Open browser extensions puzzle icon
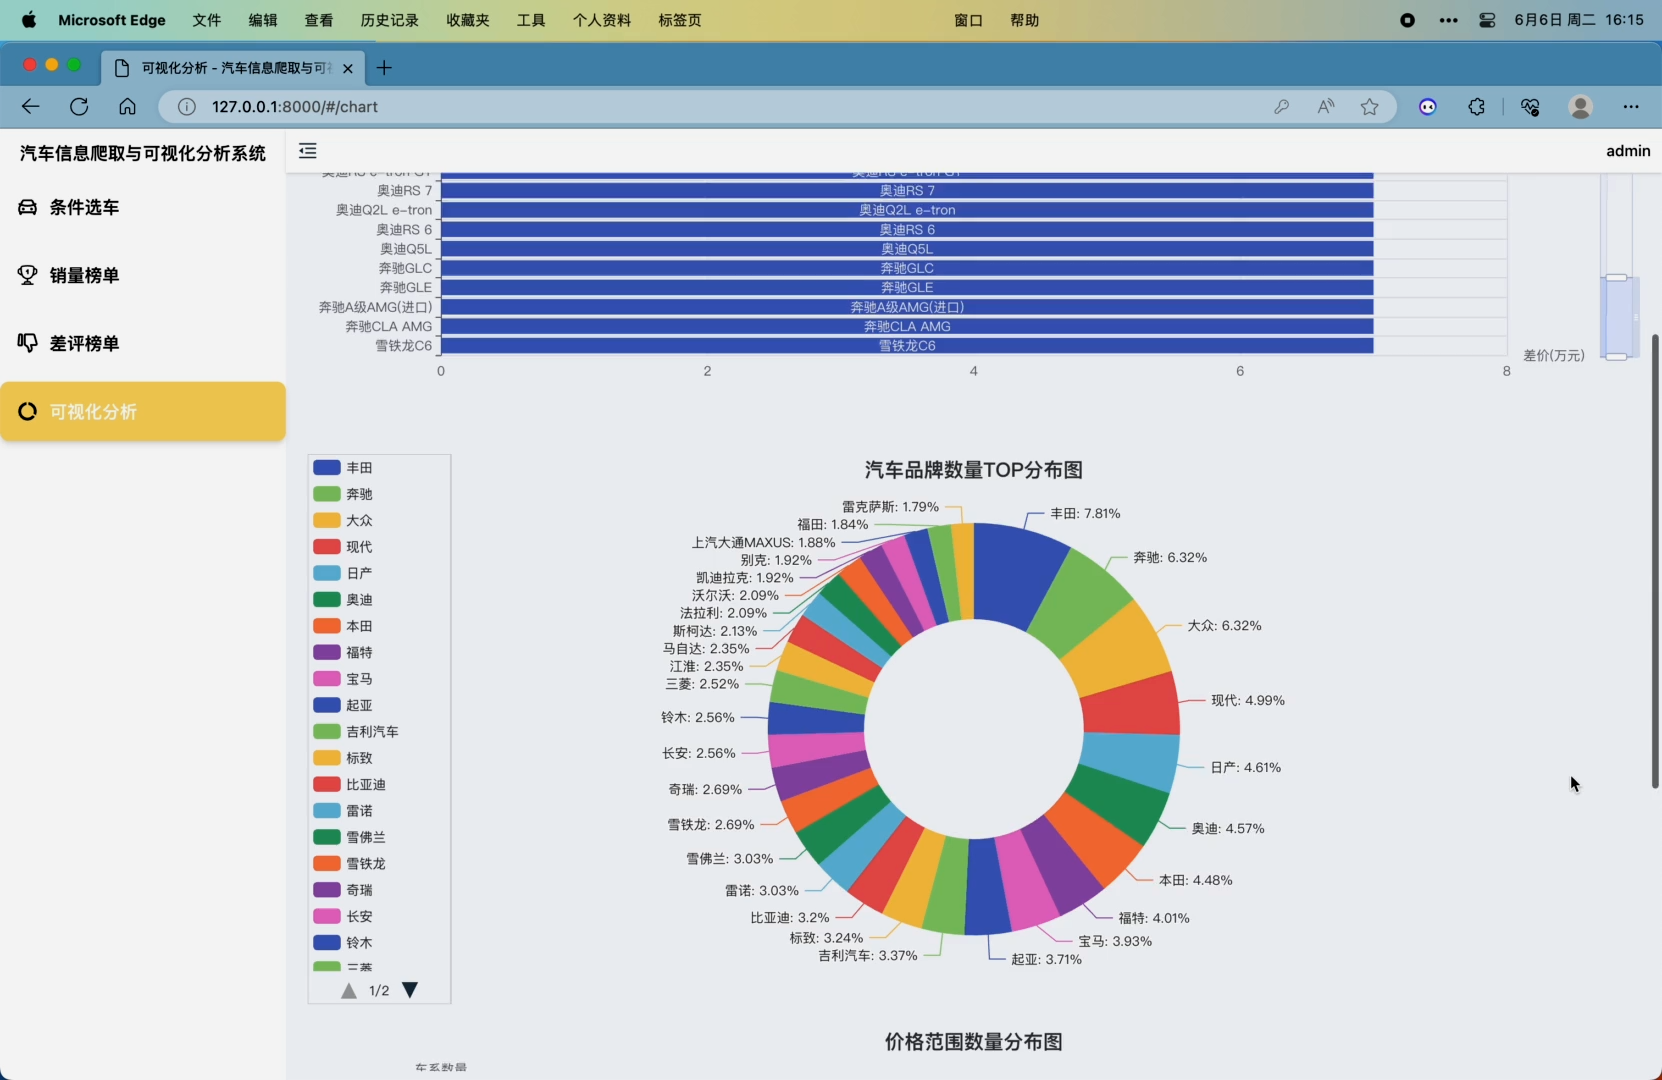1662x1080 pixels. click(1477, 106)
